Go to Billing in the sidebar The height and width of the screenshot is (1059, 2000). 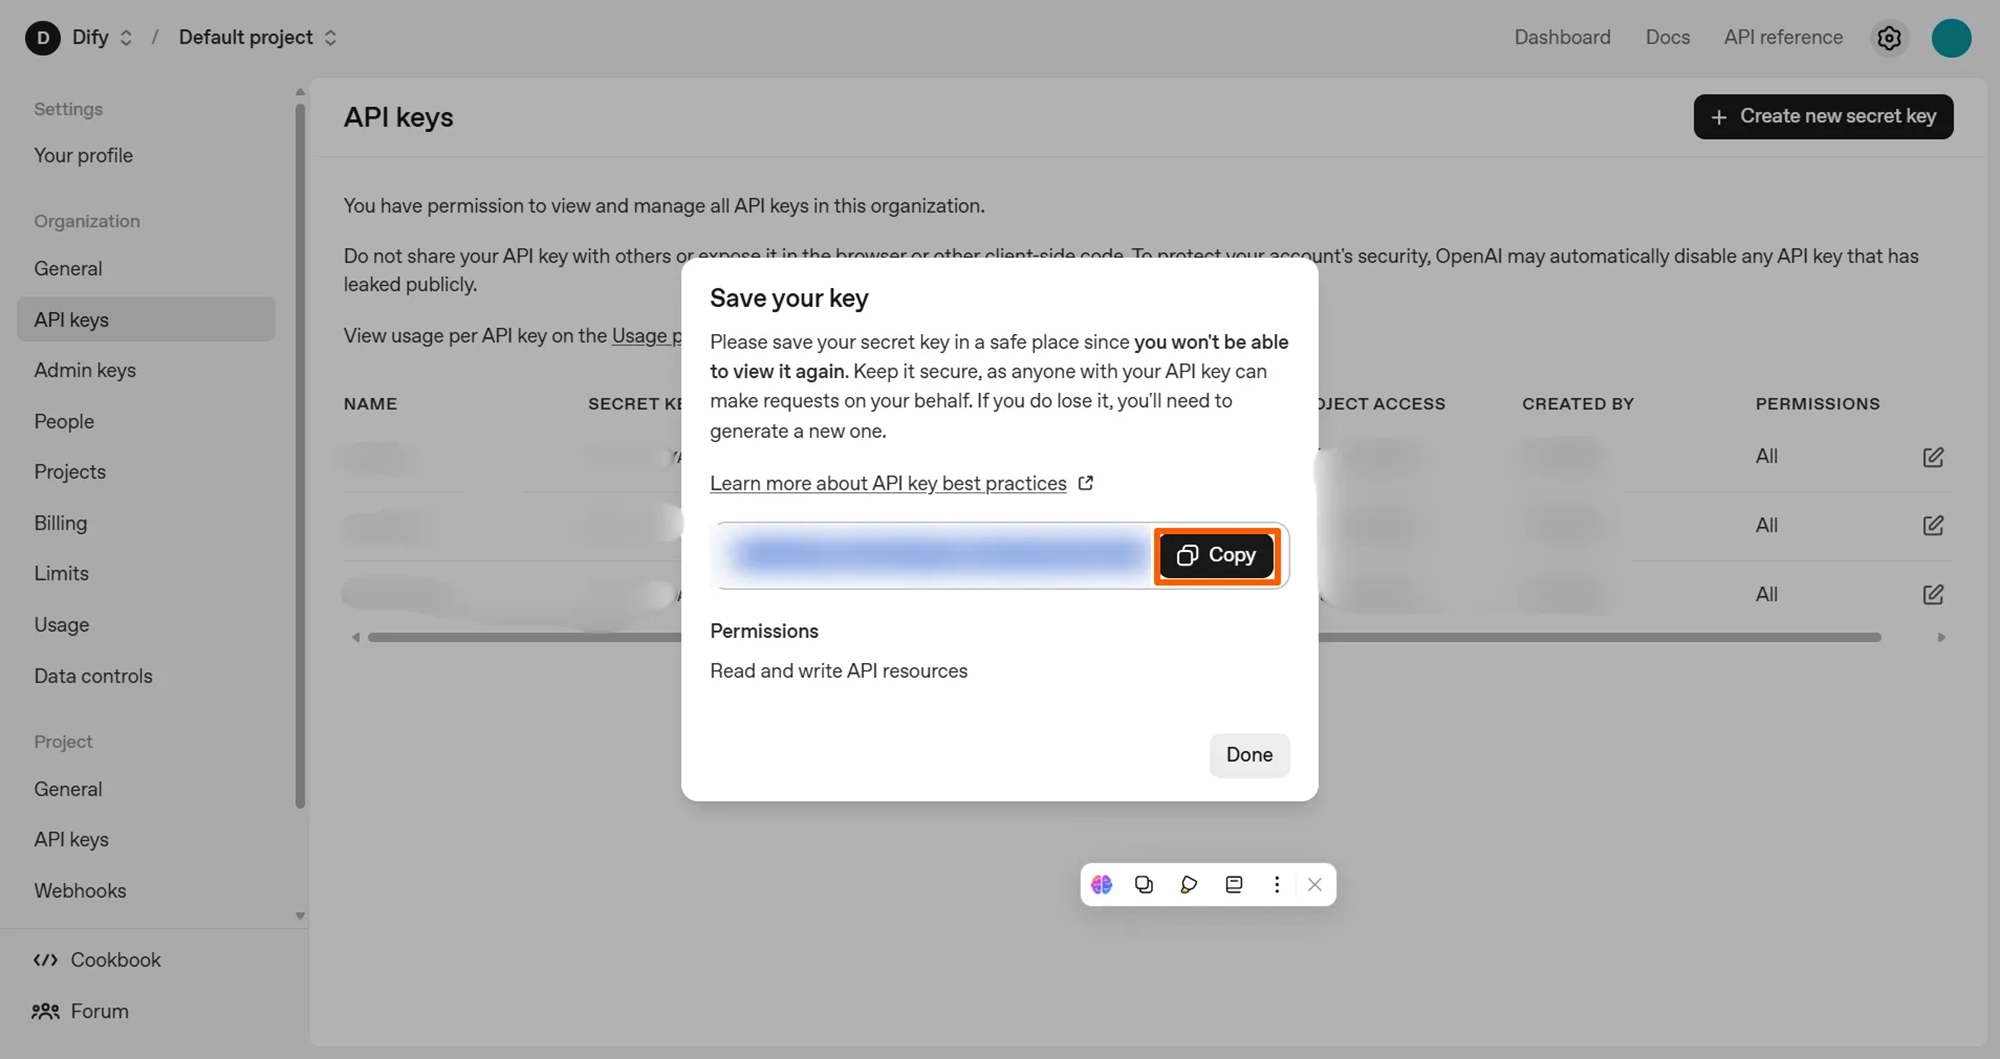(60, 523)
